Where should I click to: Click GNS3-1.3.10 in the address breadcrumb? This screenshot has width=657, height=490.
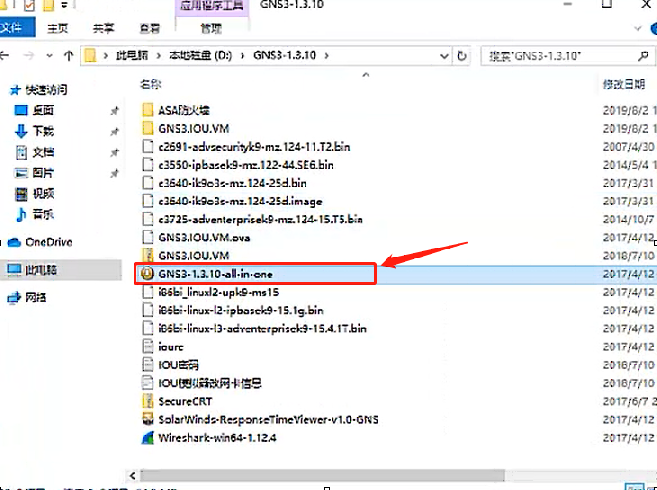pyautogui.click(x=285, y=55)
